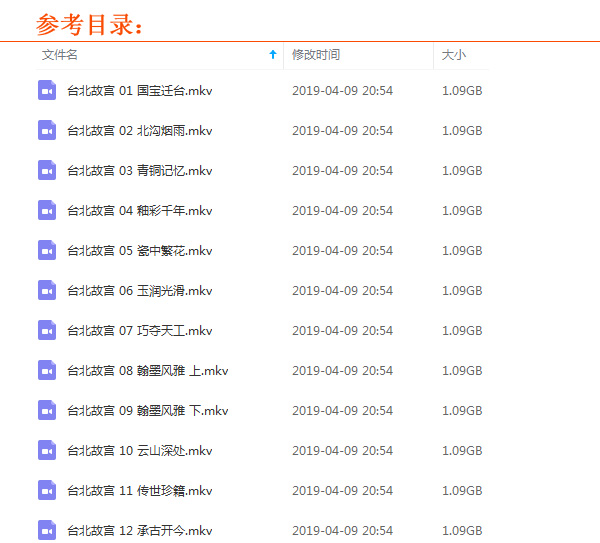600x543 pixels.
Task: Click video icon for 09 翰墨风雅 下.mkv
Action: tap(47, 411)
